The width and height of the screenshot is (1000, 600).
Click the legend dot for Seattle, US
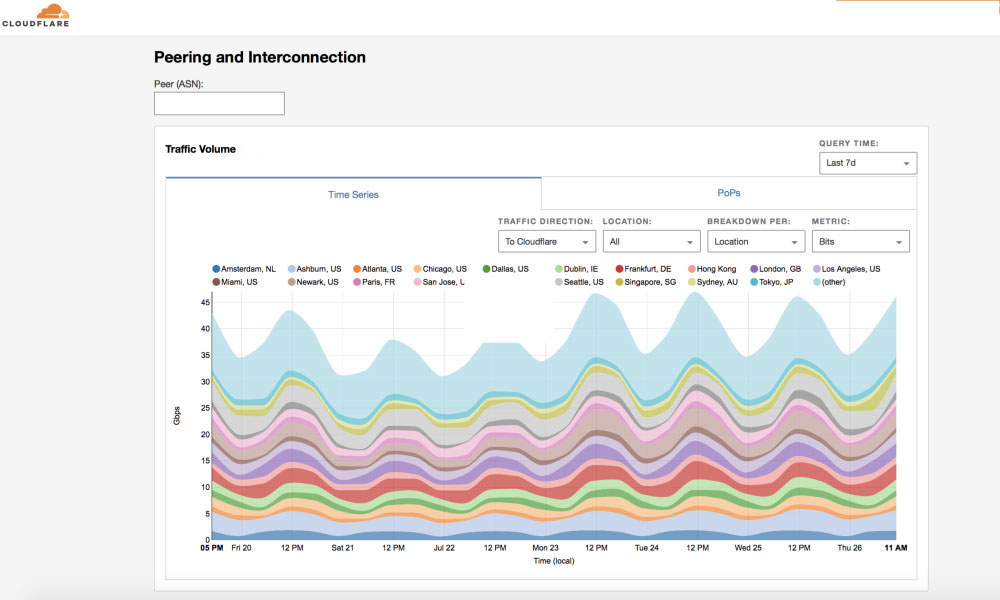click(557, 281)
